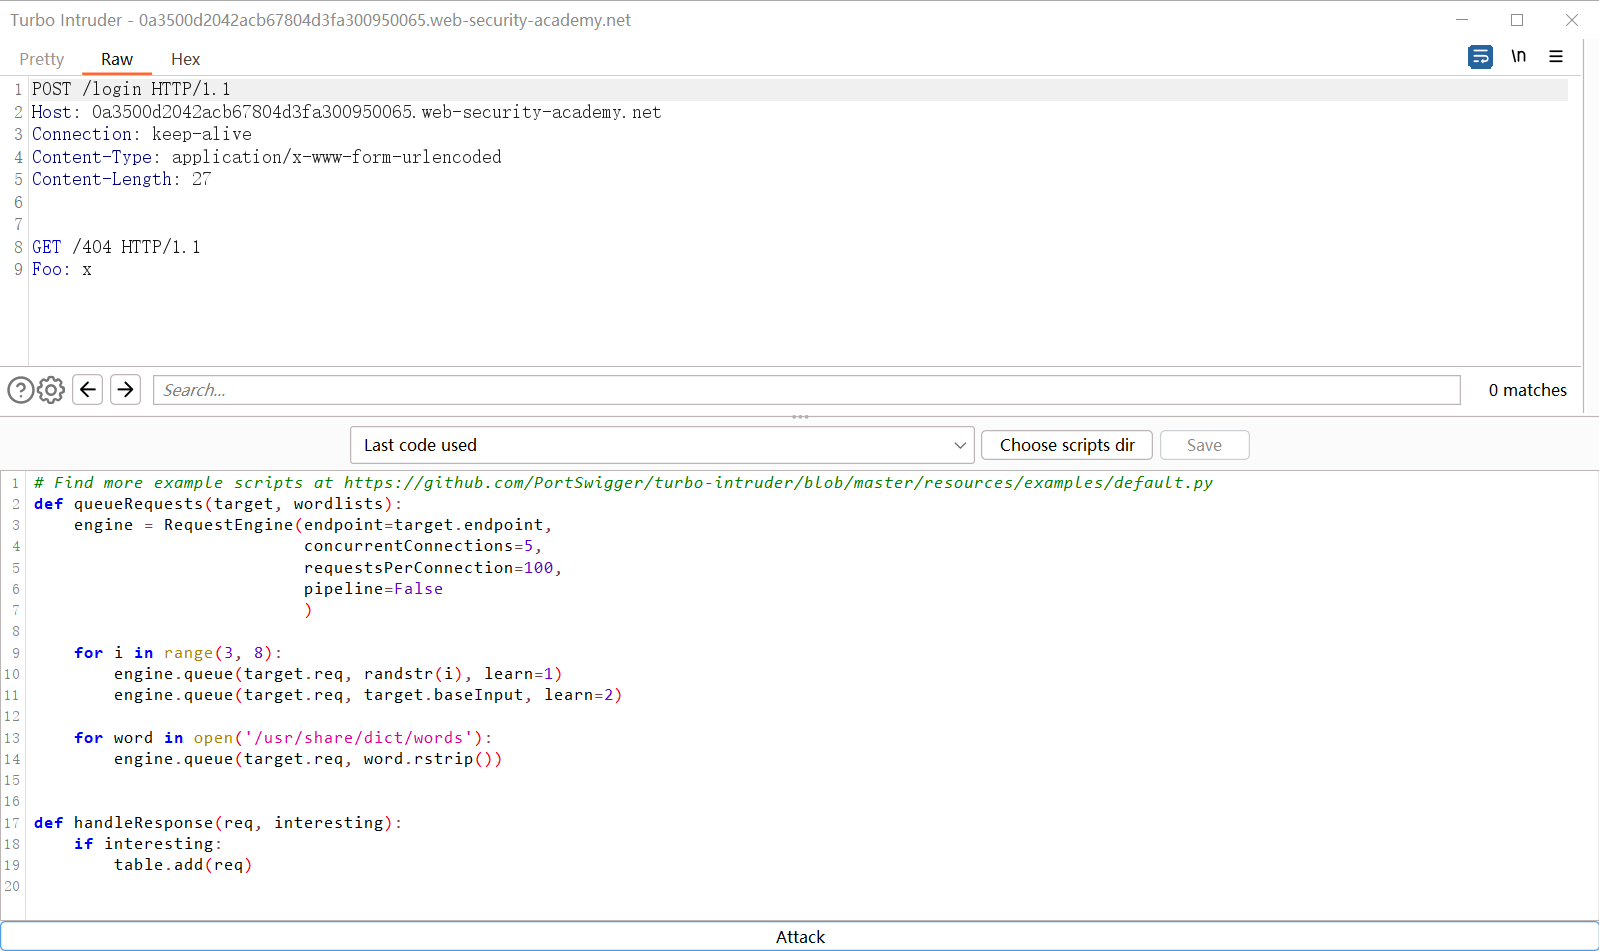1599x951 pixels.
Task: Click the Save button
Action: click(1204, 445)
